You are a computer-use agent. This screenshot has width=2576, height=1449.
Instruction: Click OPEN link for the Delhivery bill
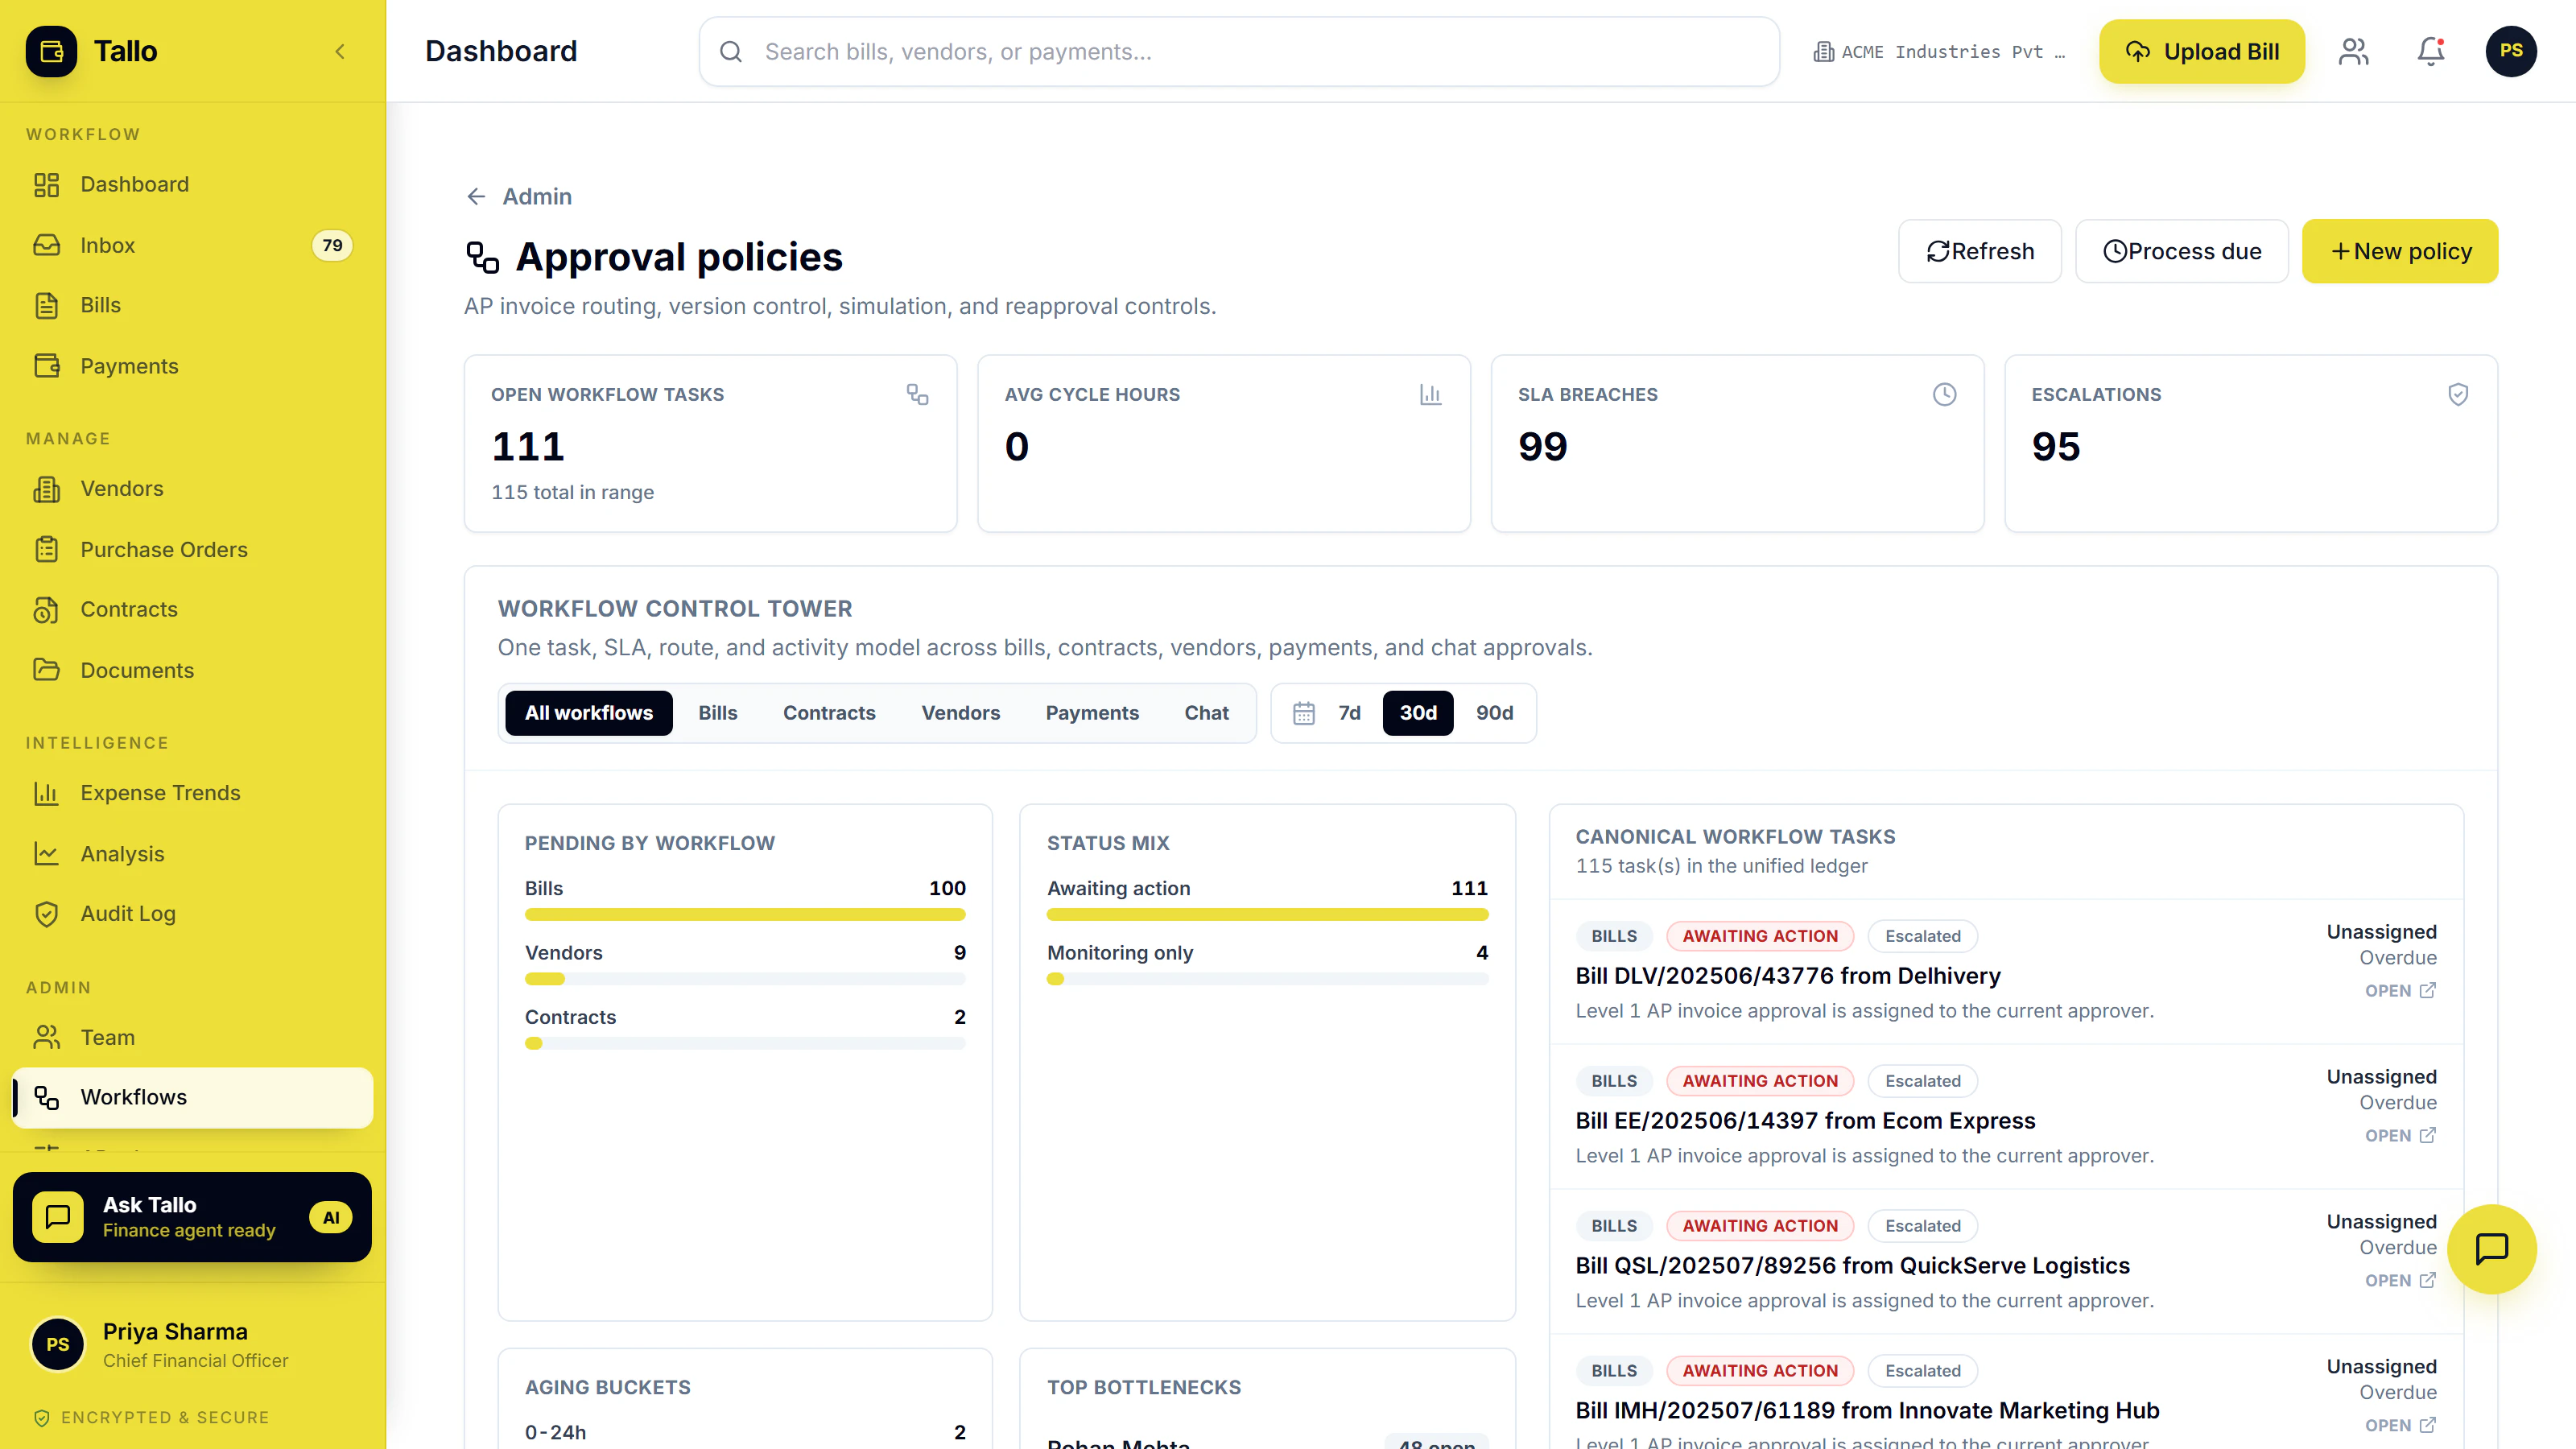(2400, 990)
